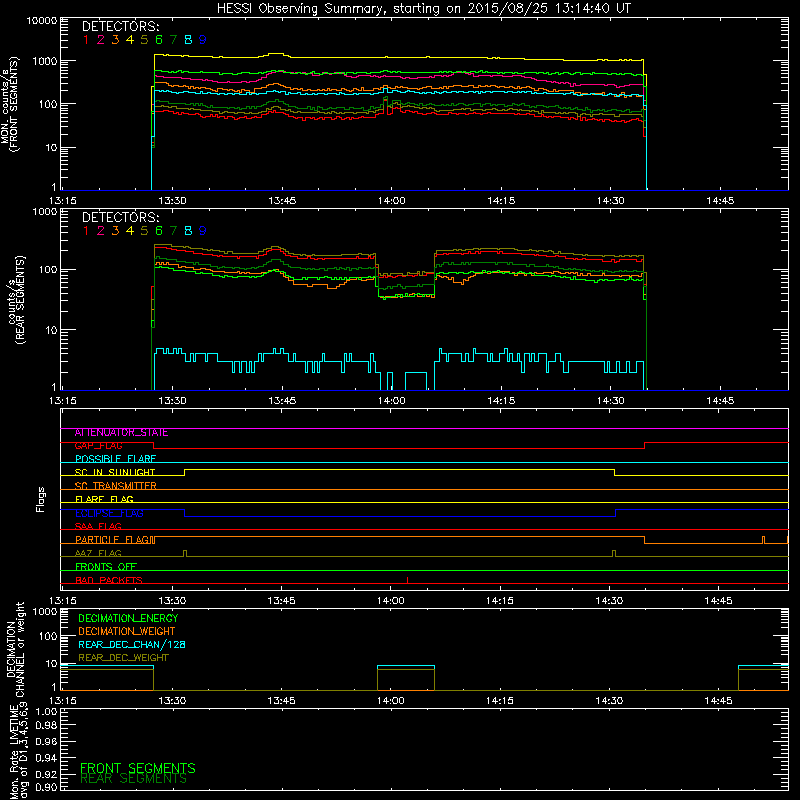Image resolution: width=800 pixels, height=800 pixels.
Task: Click the front segments counts/s y-axis label
Action: (x=10, y=105)
